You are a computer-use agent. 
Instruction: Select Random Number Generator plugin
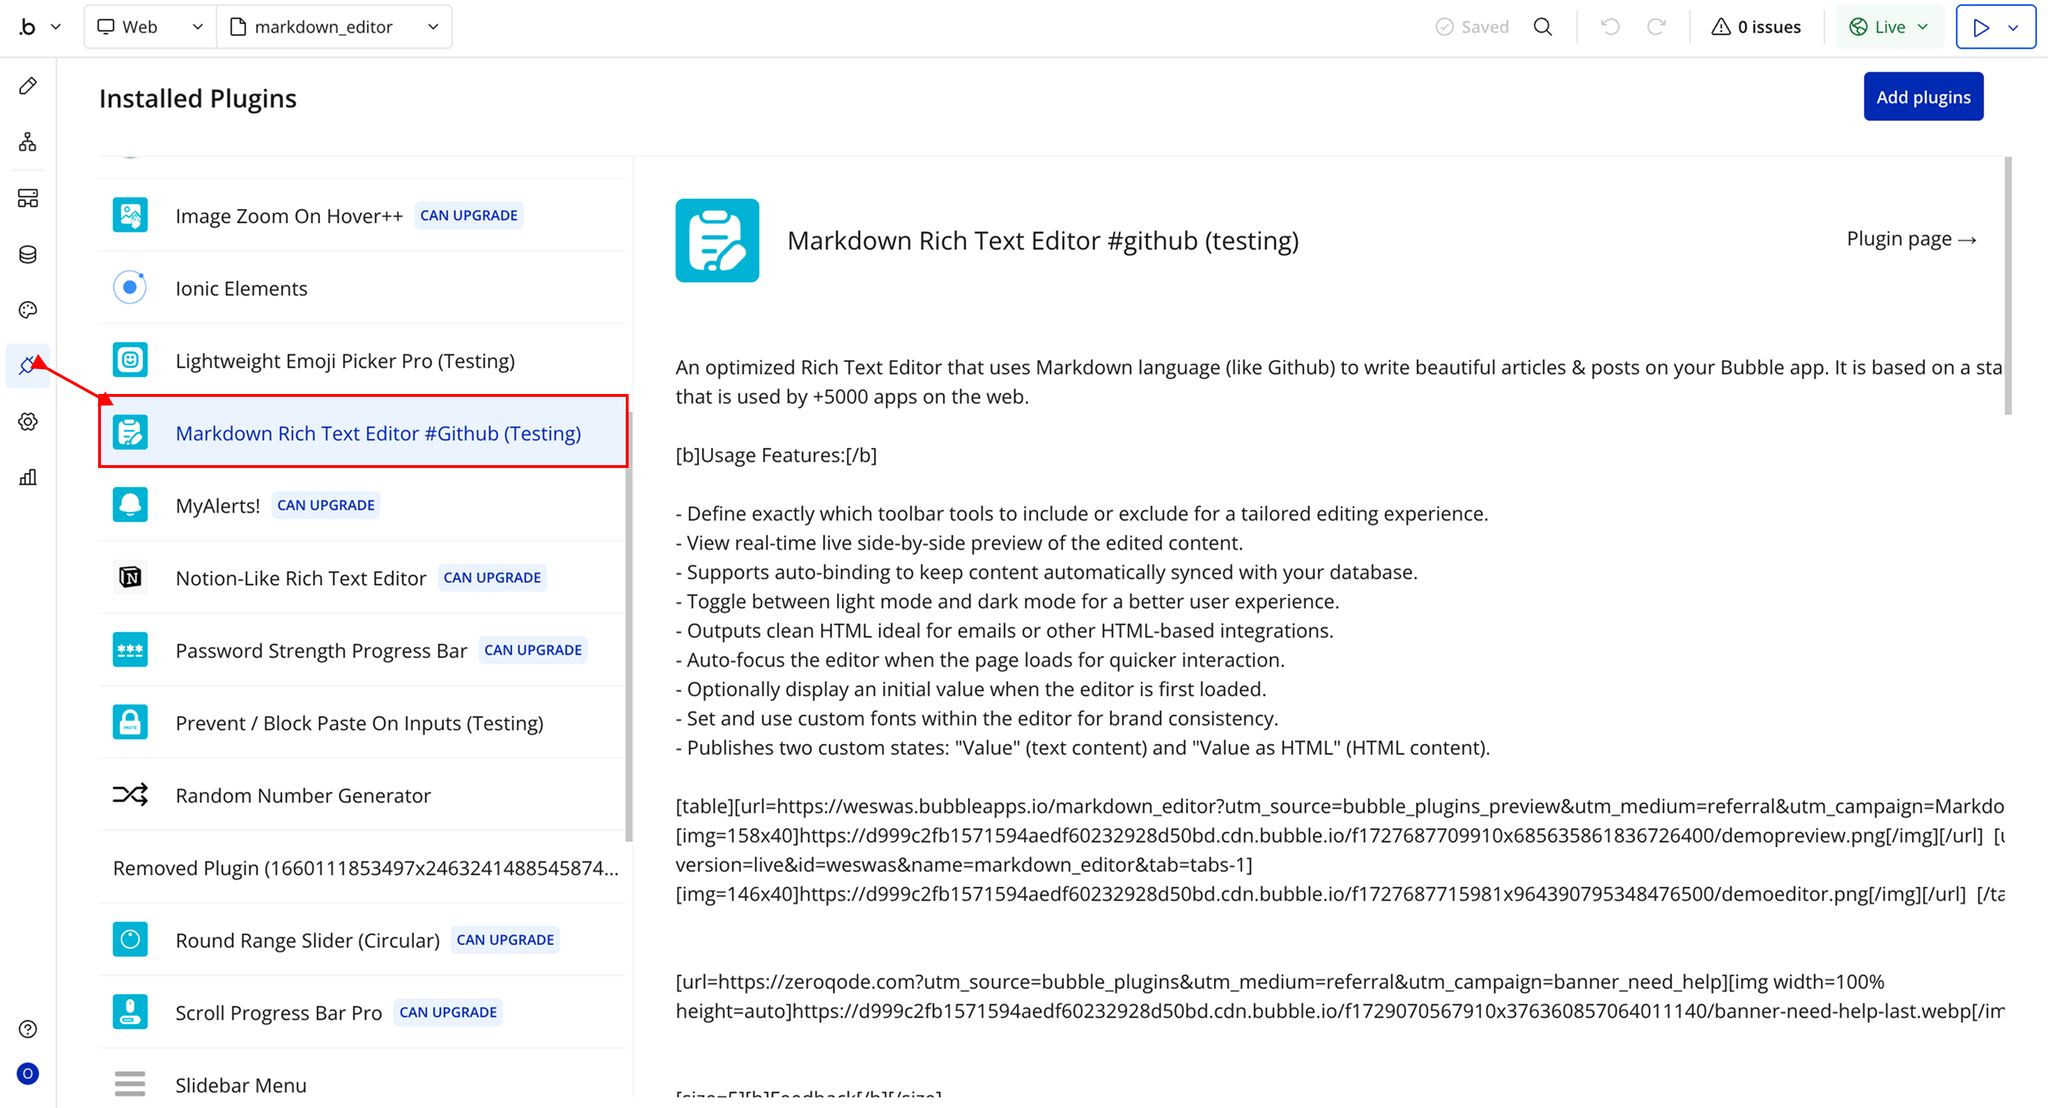pos(303,795)
